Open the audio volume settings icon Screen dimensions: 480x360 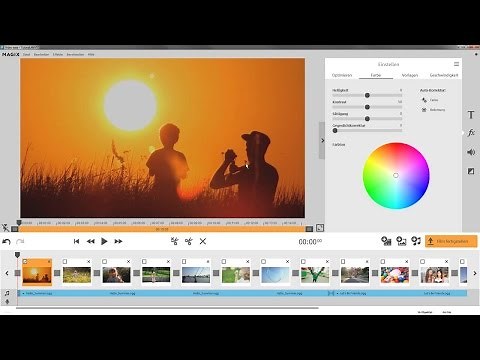[x=471, y=152]
